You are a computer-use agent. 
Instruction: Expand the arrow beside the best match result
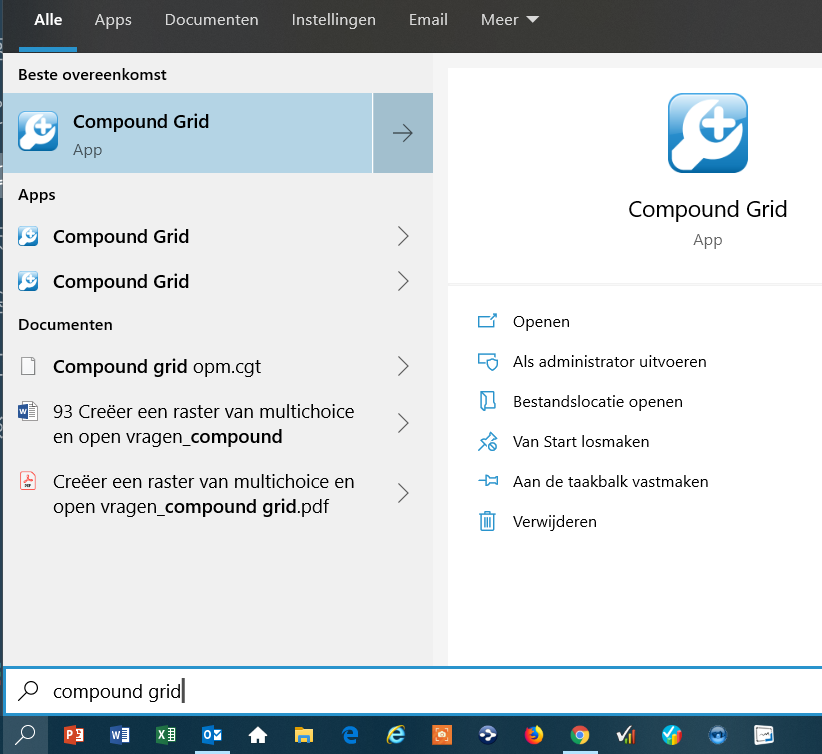pos(403,133)
